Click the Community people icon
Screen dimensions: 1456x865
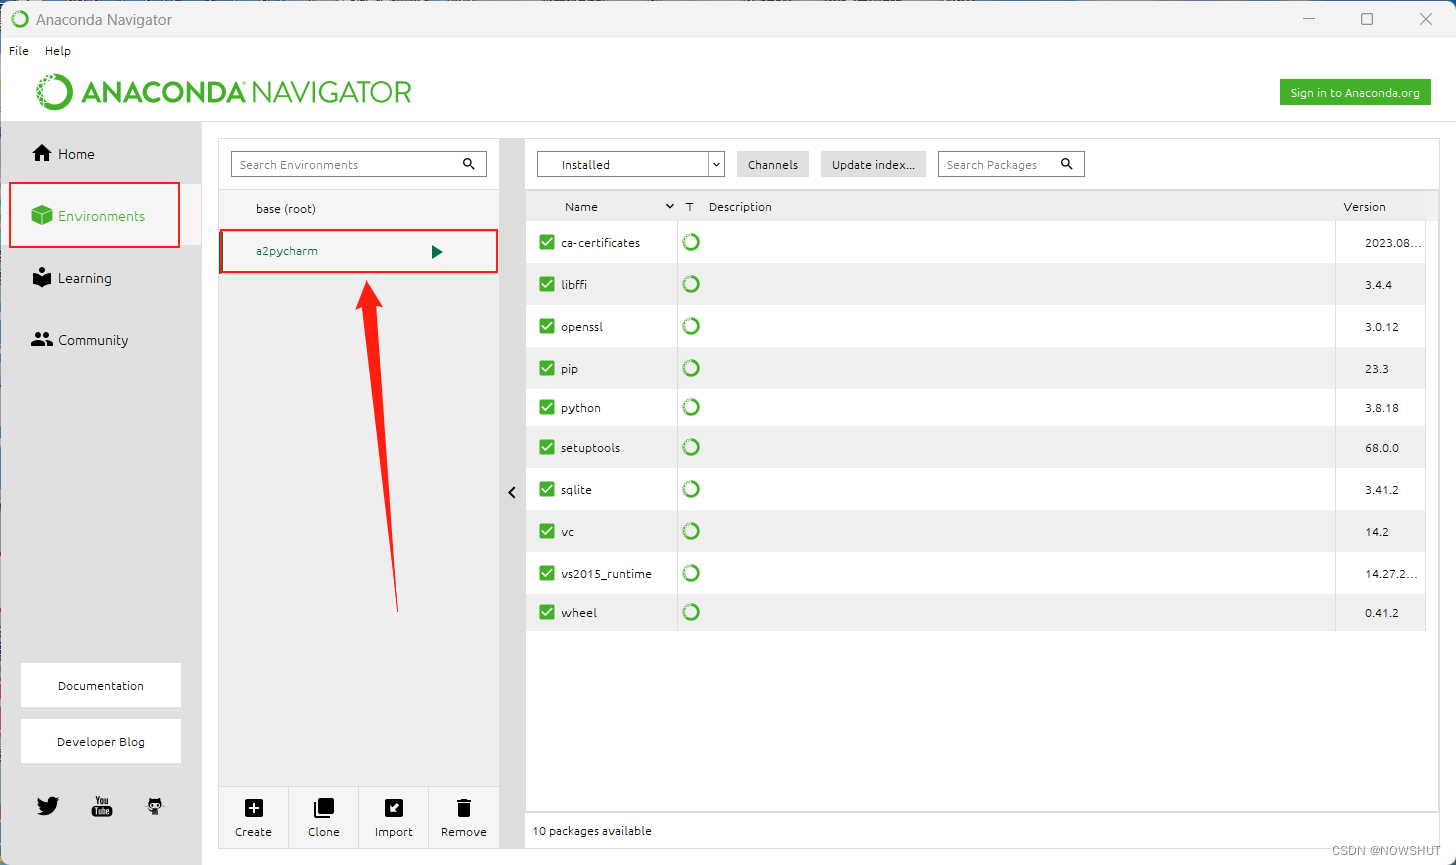[41, 339]
